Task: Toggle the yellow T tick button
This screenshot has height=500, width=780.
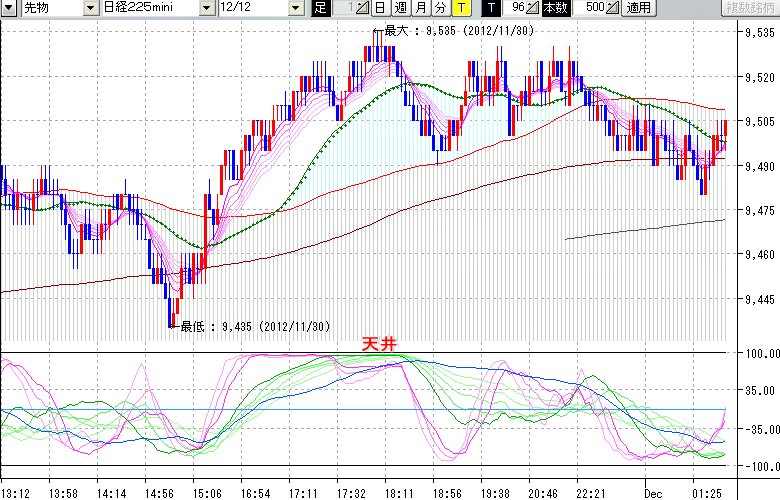Action: [x=460, y=8]
